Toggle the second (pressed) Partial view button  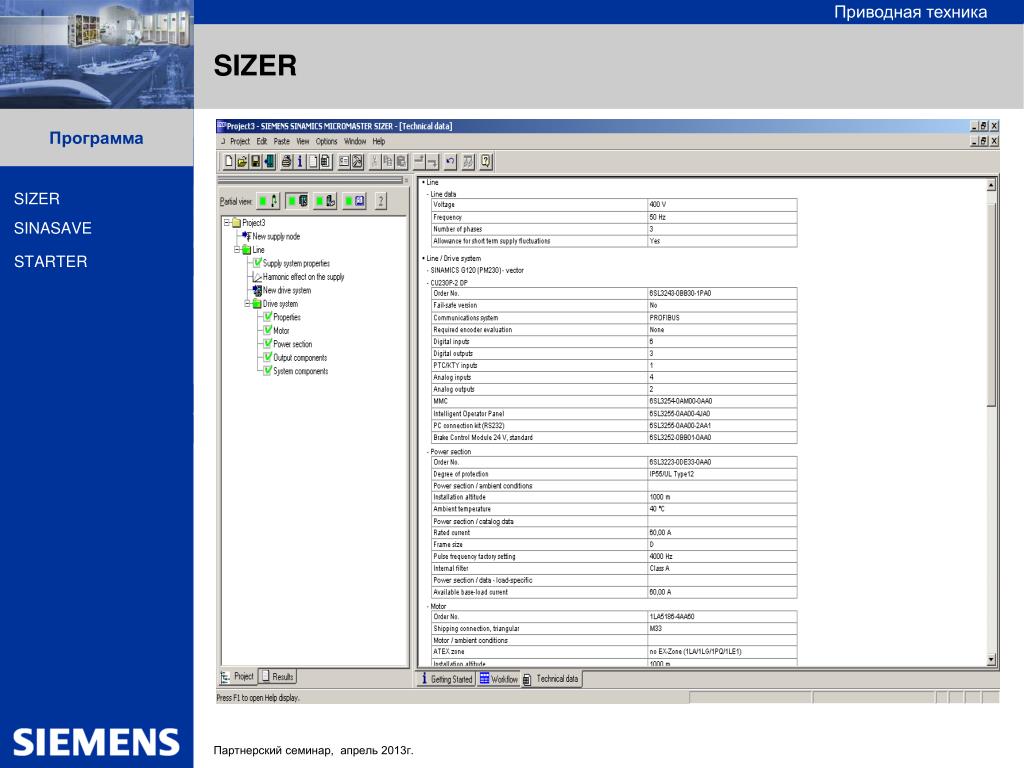click(298, 201)
